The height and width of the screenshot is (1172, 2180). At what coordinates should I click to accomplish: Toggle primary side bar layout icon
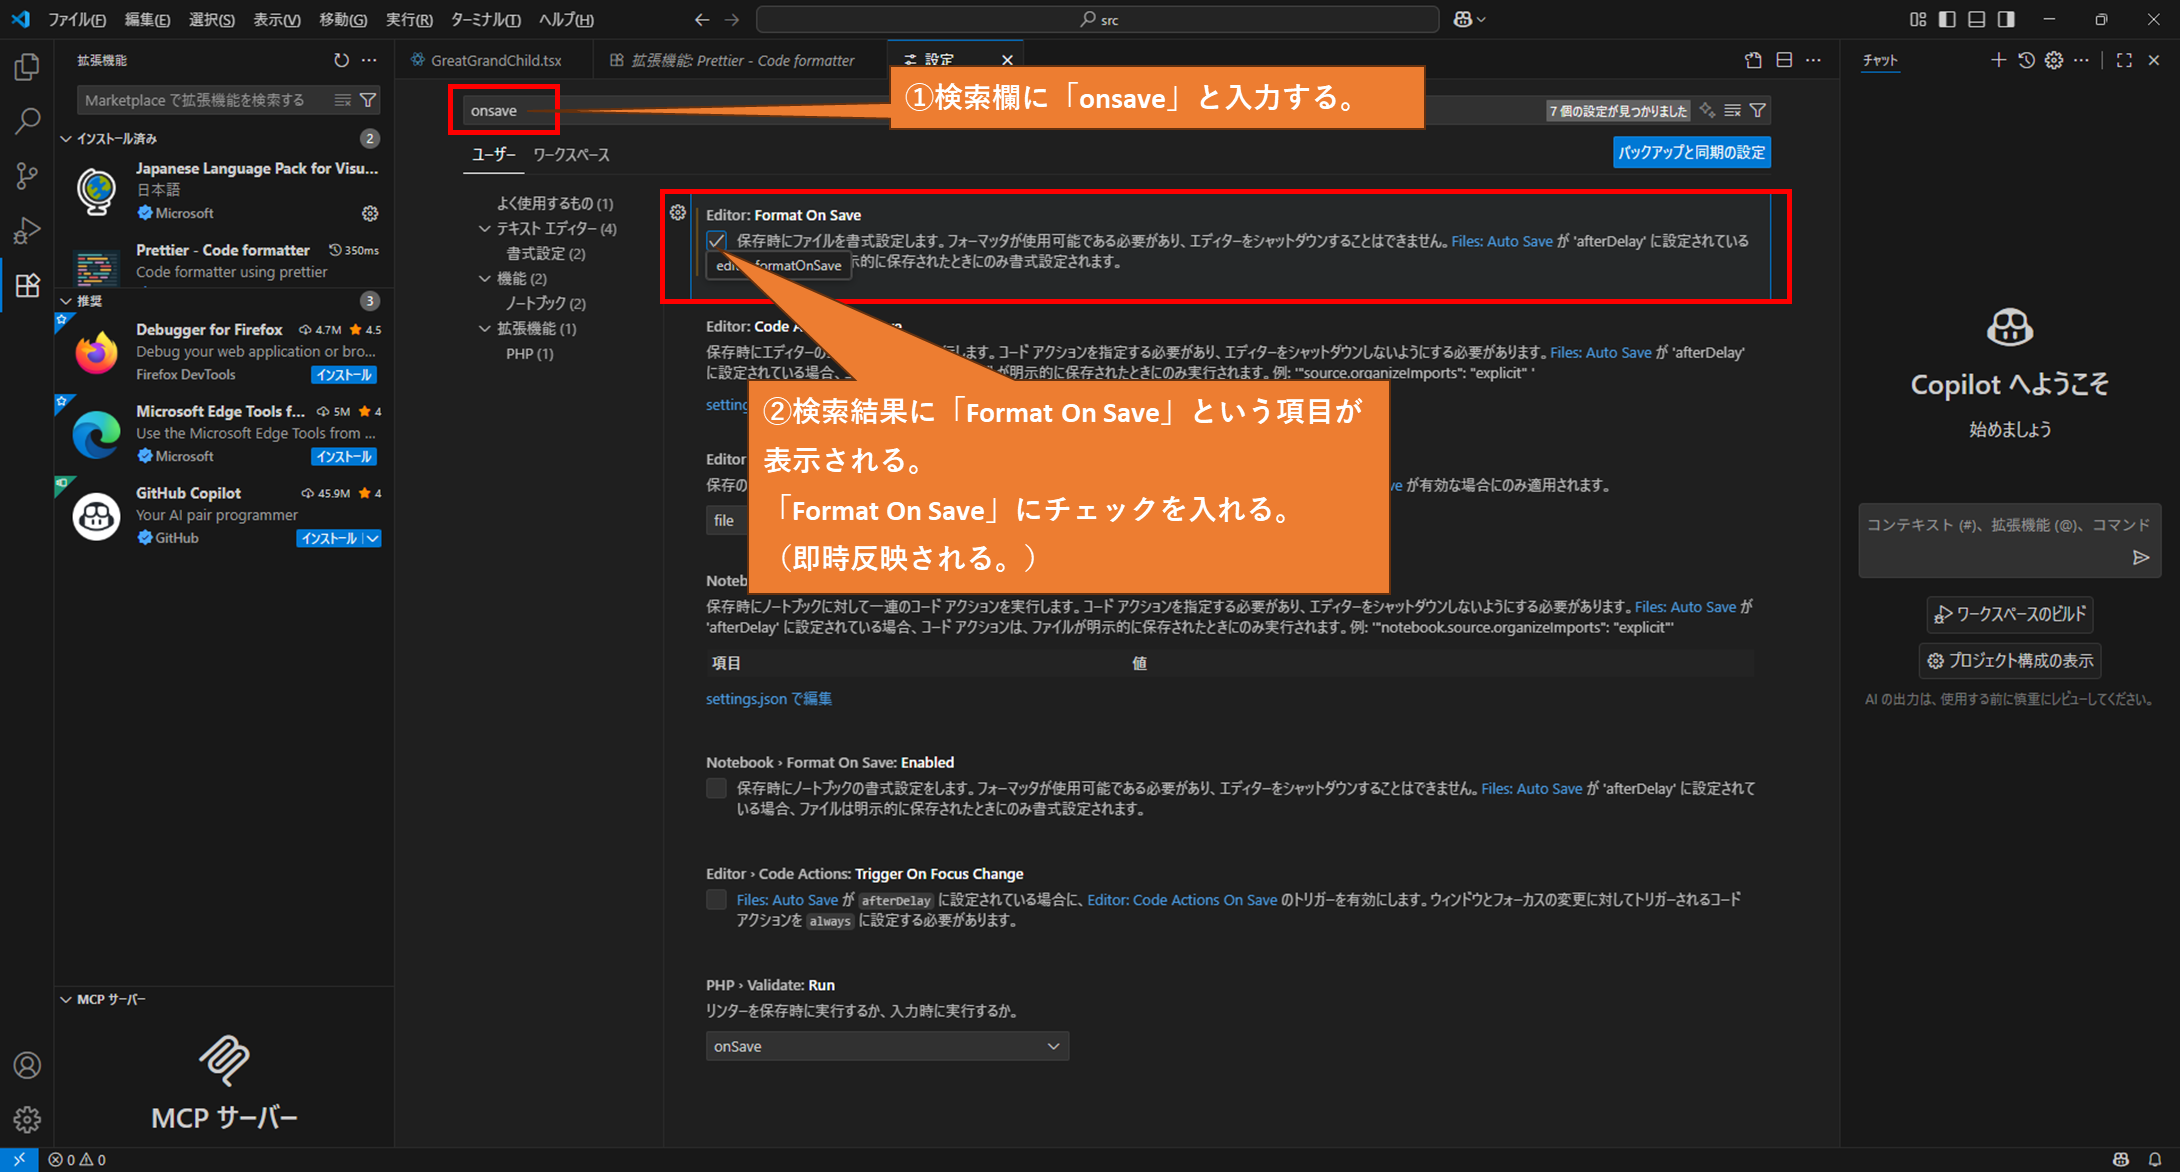pyautogui.click(x=1947, y=19)
